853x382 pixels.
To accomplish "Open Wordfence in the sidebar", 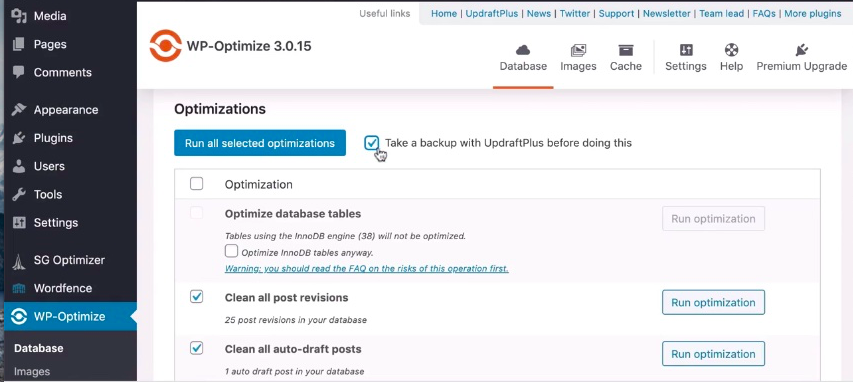I will click(63, 288).
